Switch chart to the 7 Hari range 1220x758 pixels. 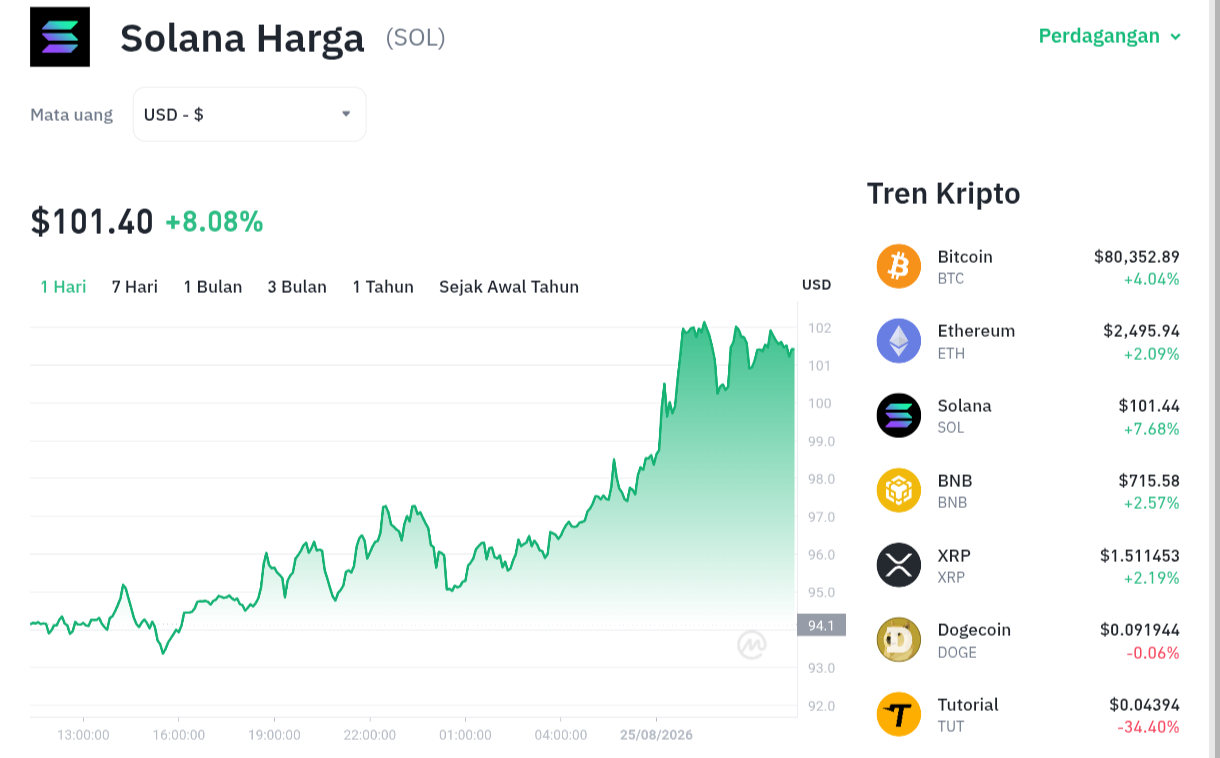pyautogui.click(x=134, y=287)
